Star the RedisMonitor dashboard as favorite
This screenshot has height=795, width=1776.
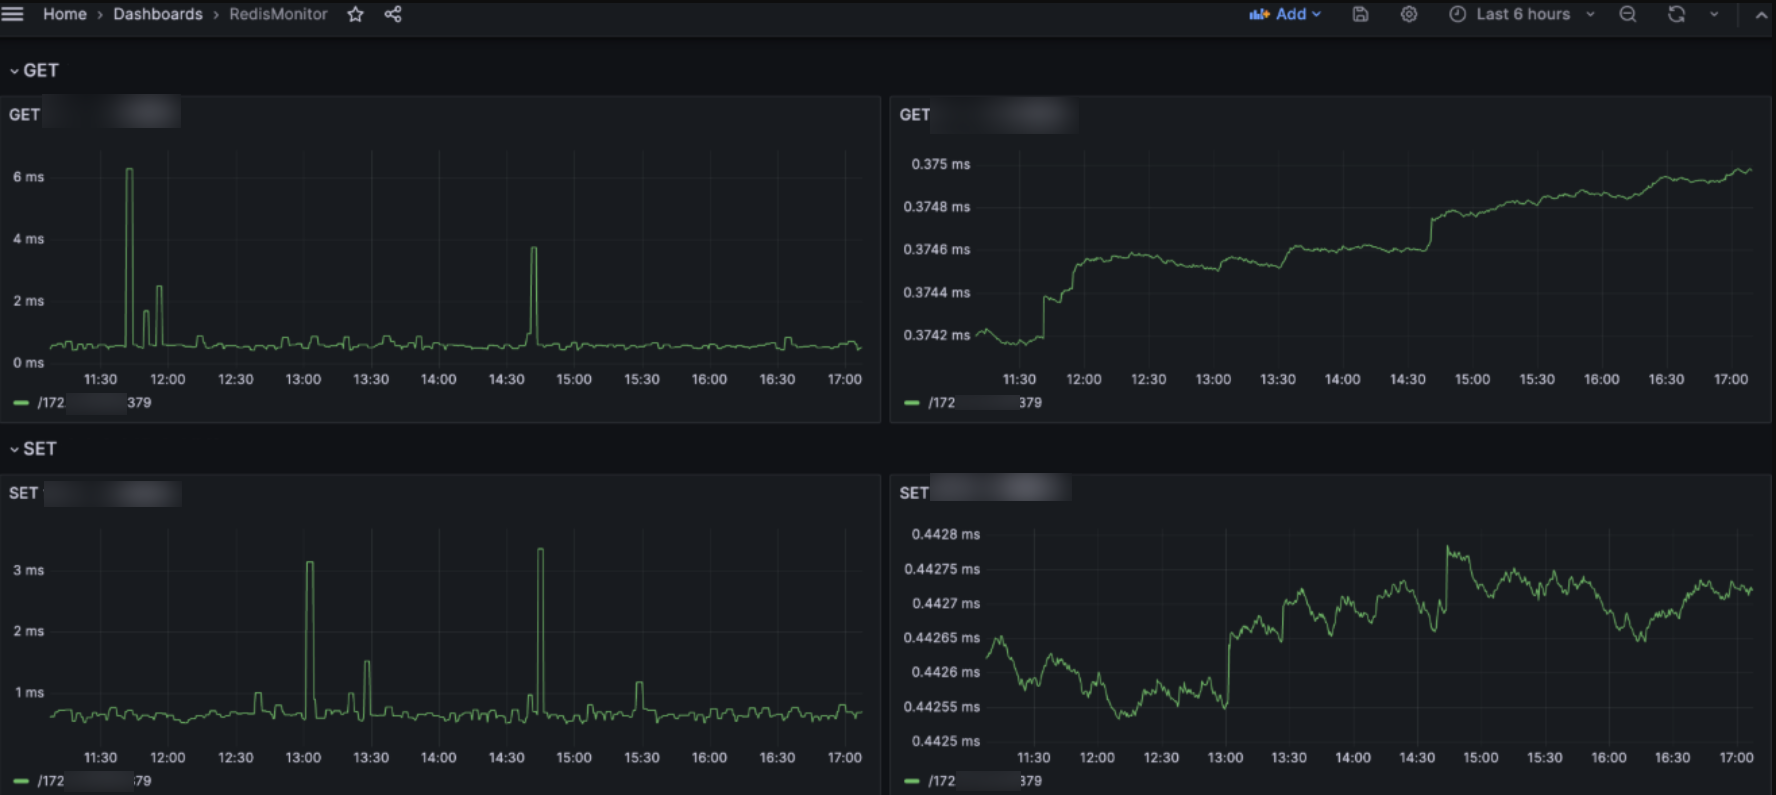(355, 14)
